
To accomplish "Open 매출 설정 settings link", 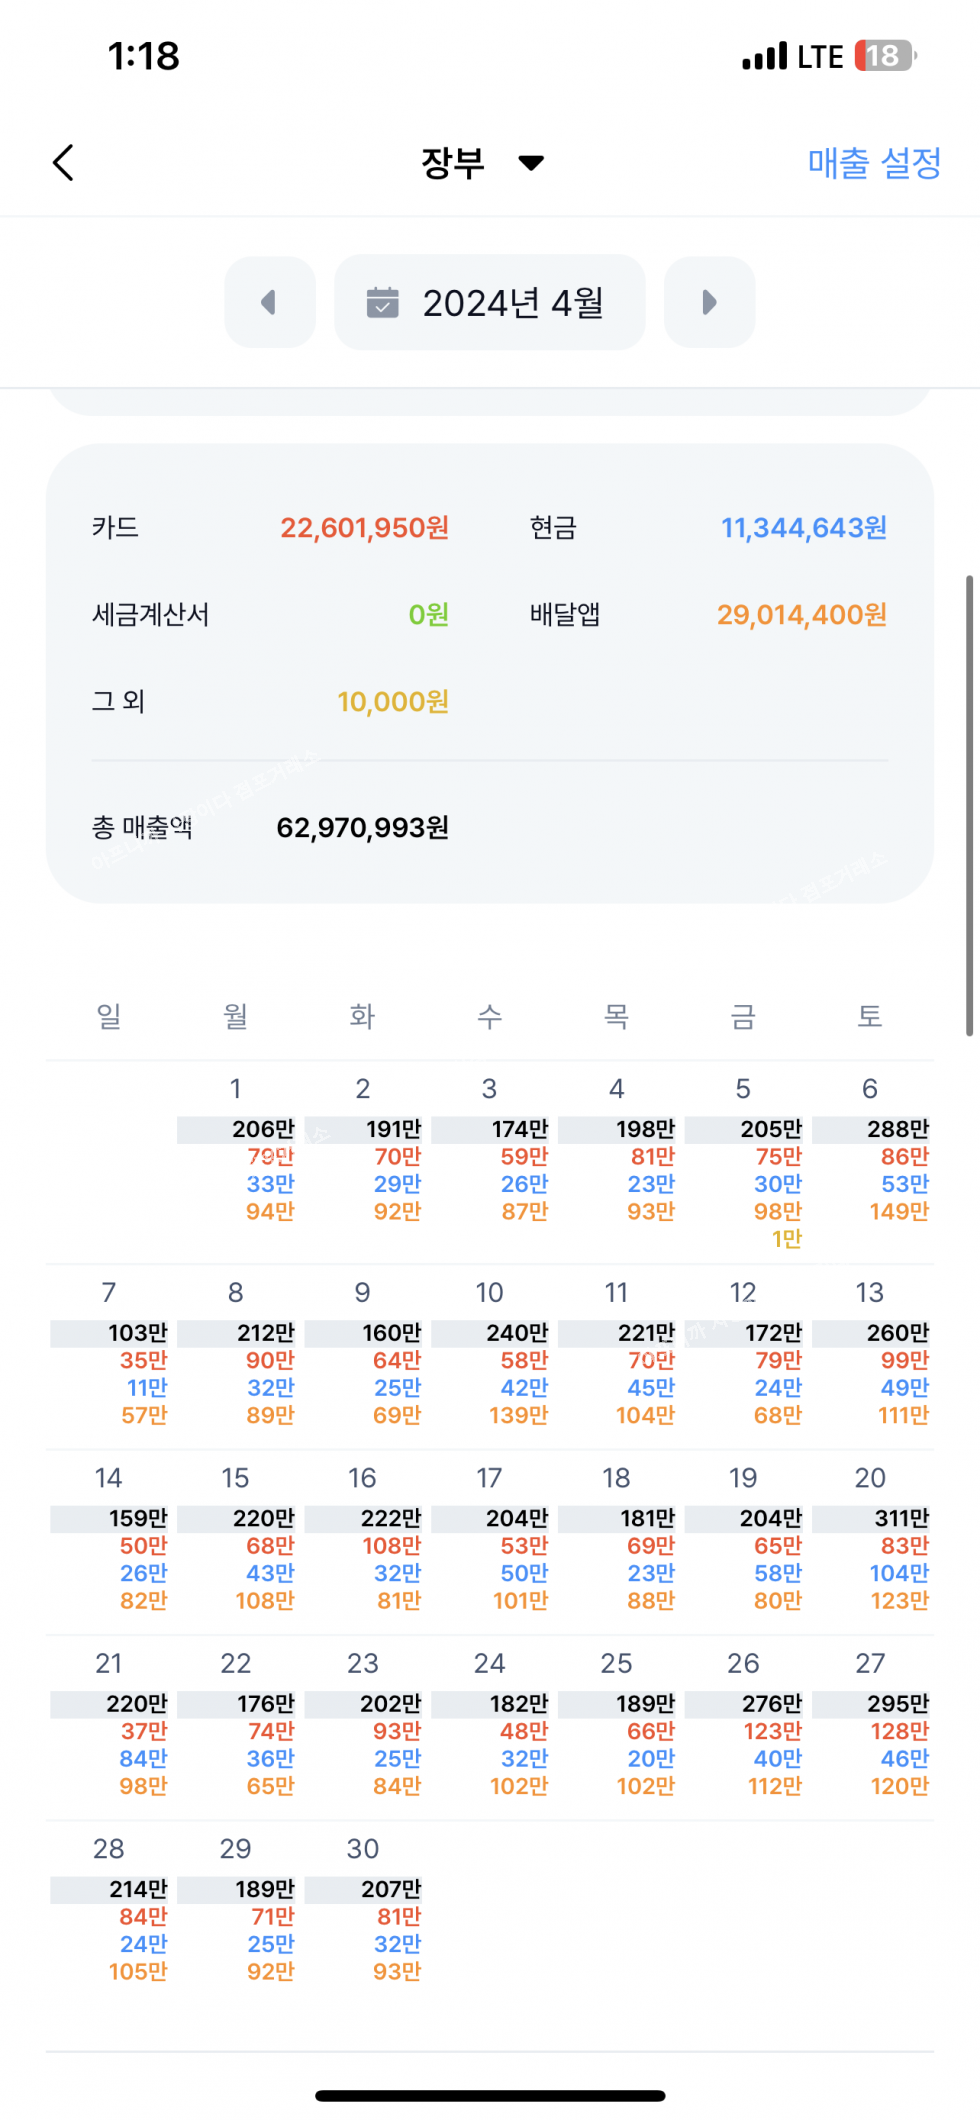I will pyautogui.click(x=873, y=163).
